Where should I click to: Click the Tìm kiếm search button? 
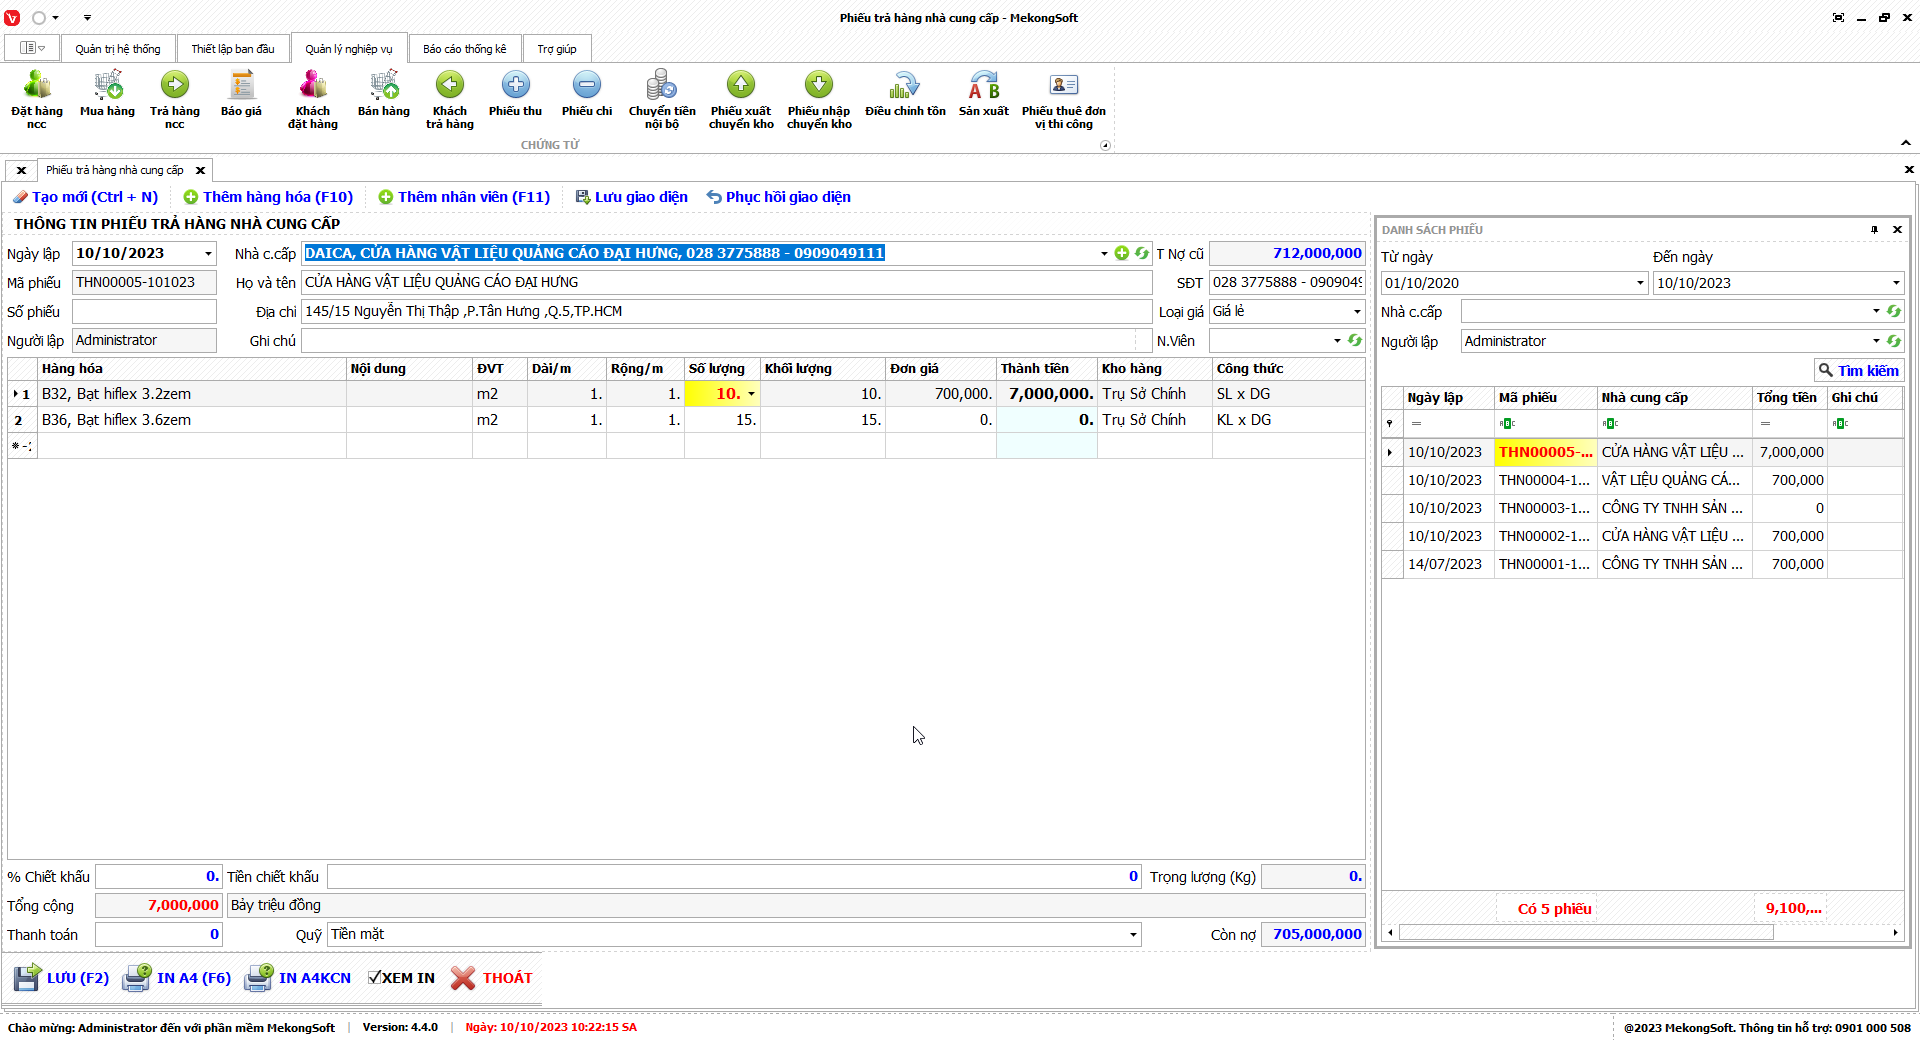[1858, 371]
